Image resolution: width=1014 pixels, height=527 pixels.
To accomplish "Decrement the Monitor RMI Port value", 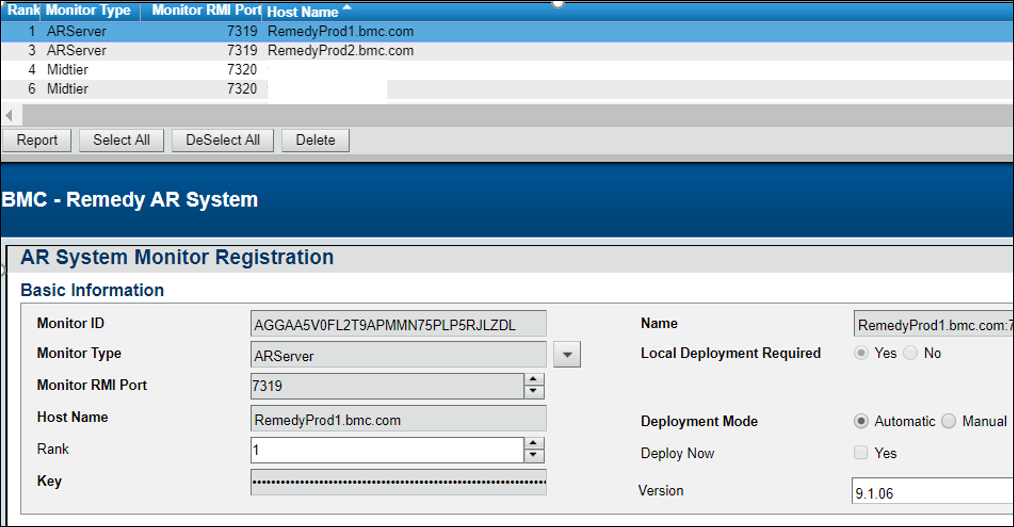I will click(535, 391).
